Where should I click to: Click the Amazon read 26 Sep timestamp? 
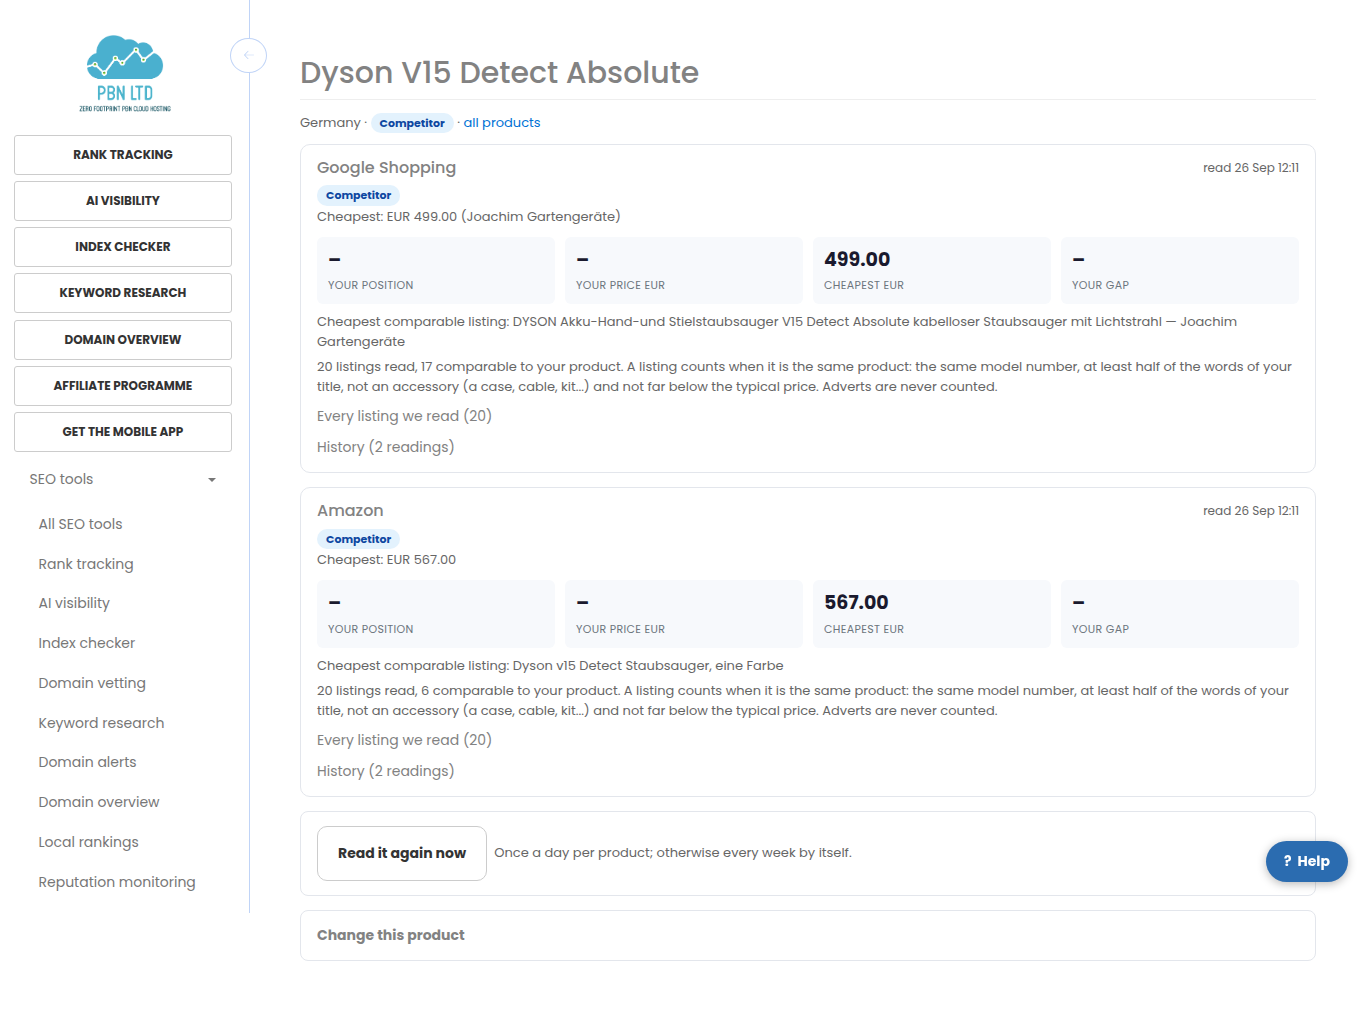point(1251,511)
